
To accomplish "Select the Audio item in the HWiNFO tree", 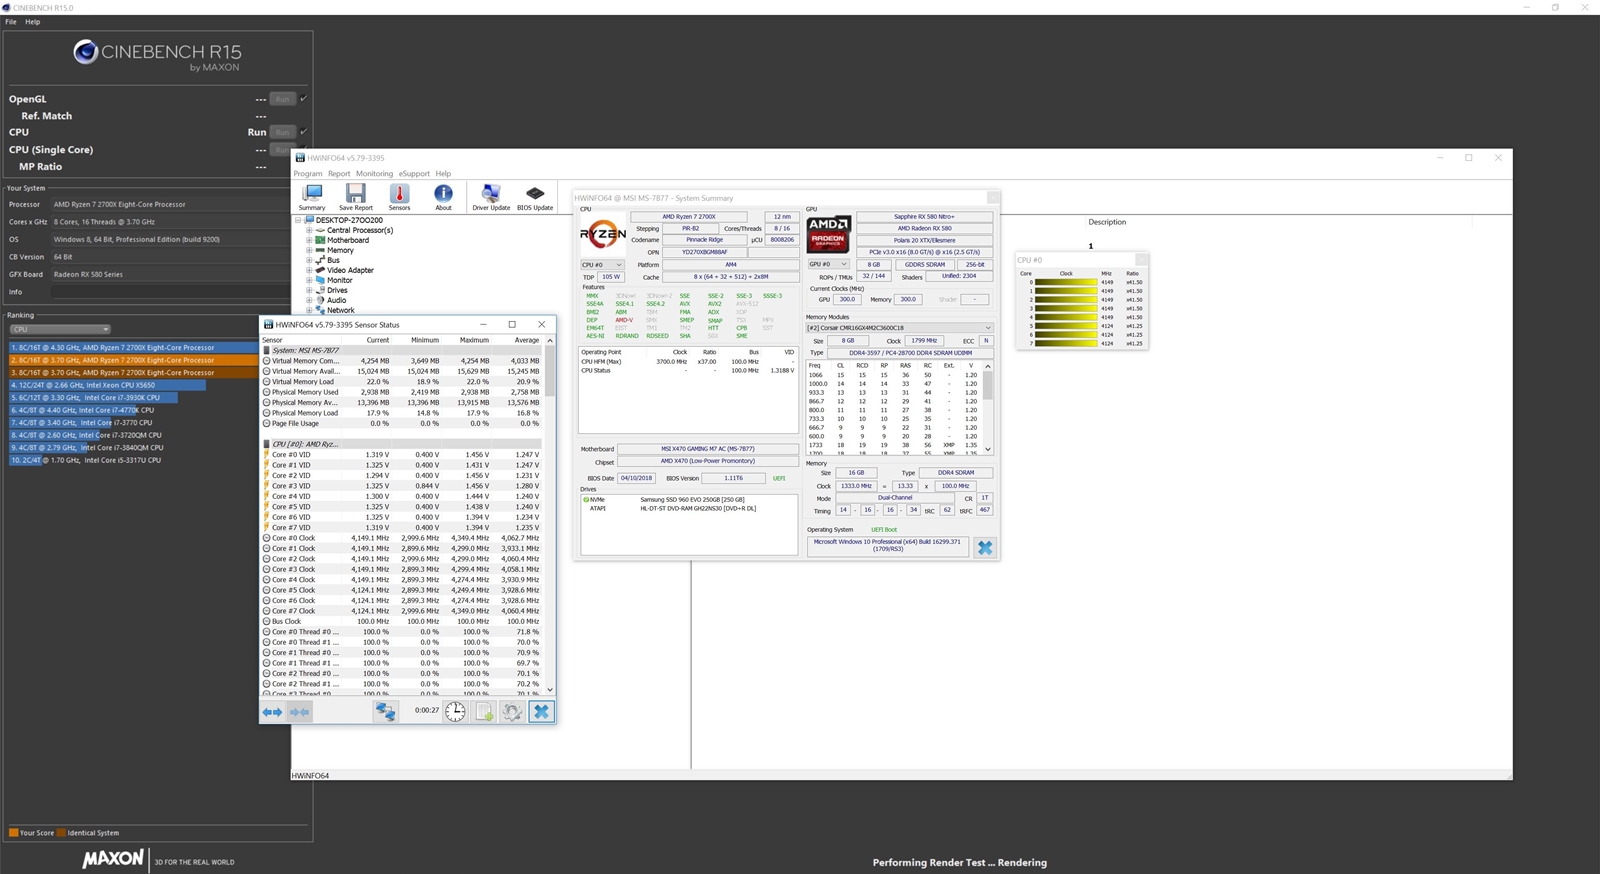I will click(x=336, y=300).
